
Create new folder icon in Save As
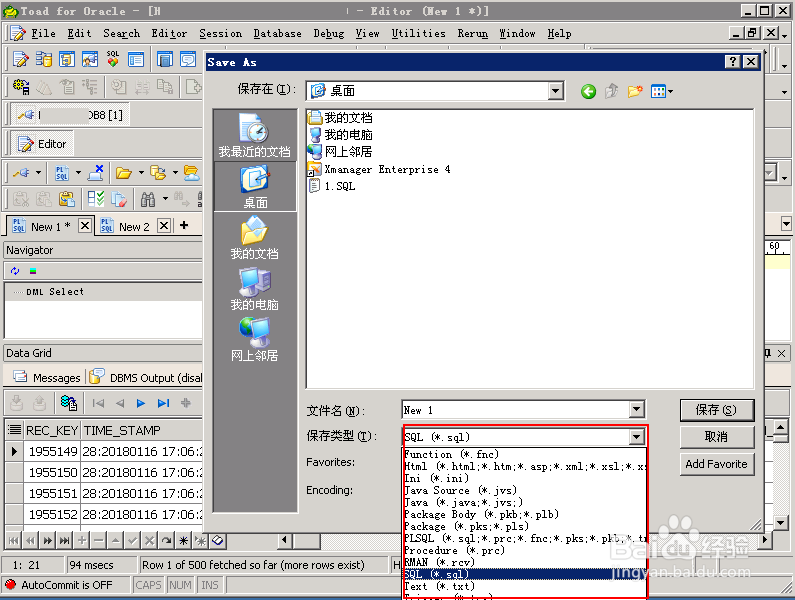[635, 91]
